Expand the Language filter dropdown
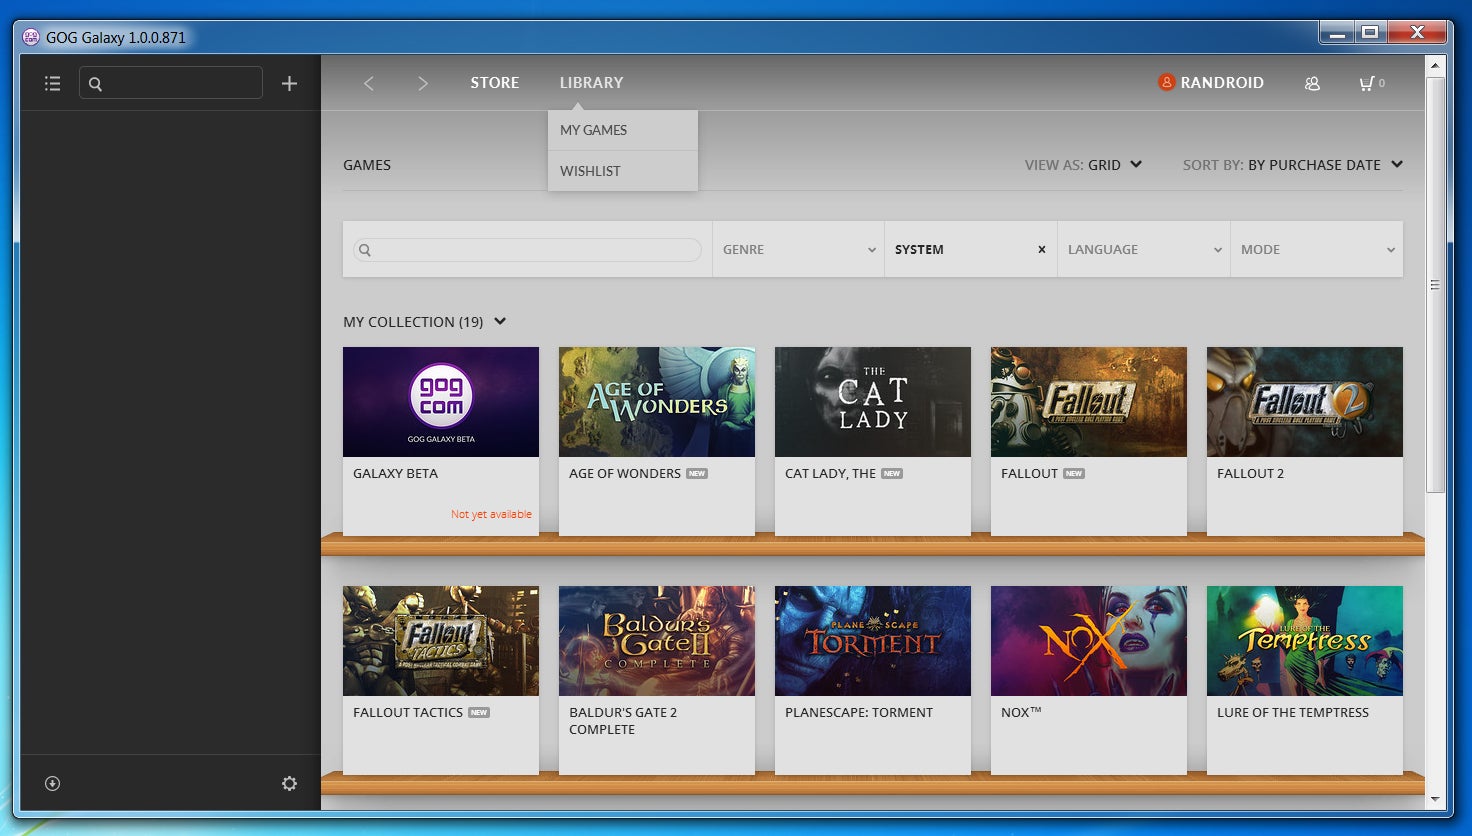1472x836 pixels. click(1143, 250)
